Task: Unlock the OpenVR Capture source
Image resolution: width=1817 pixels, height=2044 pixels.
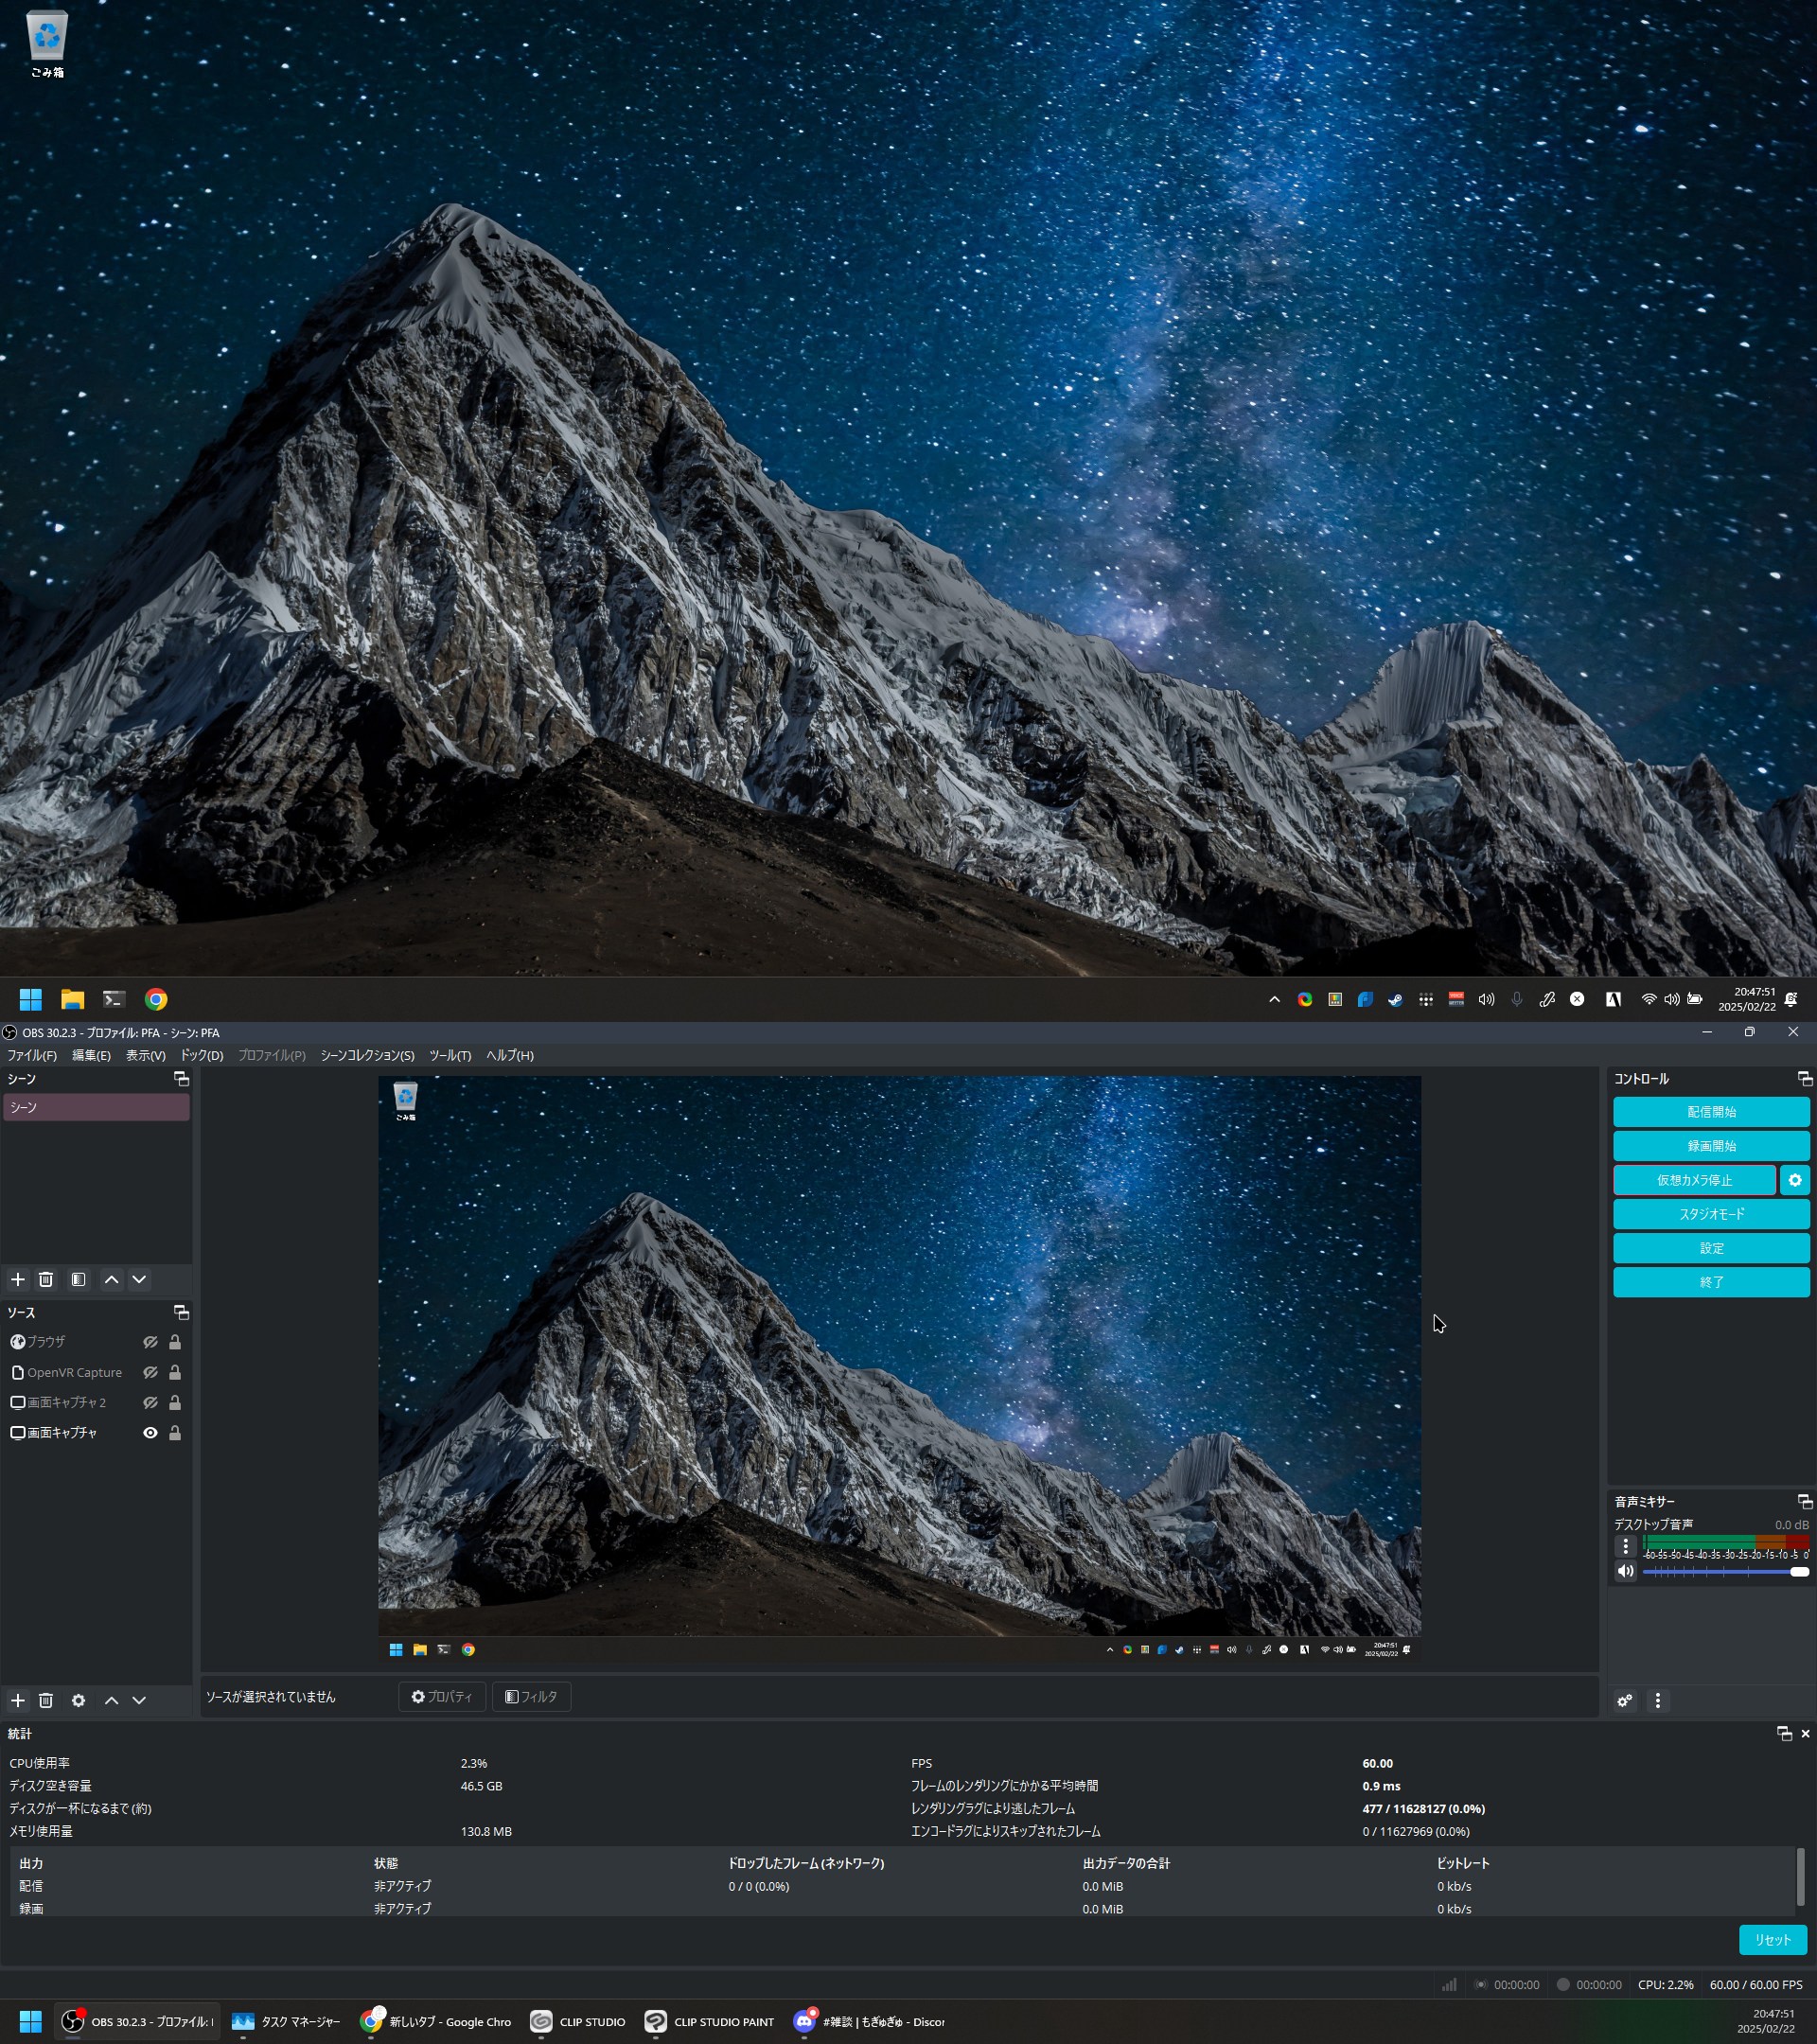Action: pyautogui.click(x=175, y=1372)
